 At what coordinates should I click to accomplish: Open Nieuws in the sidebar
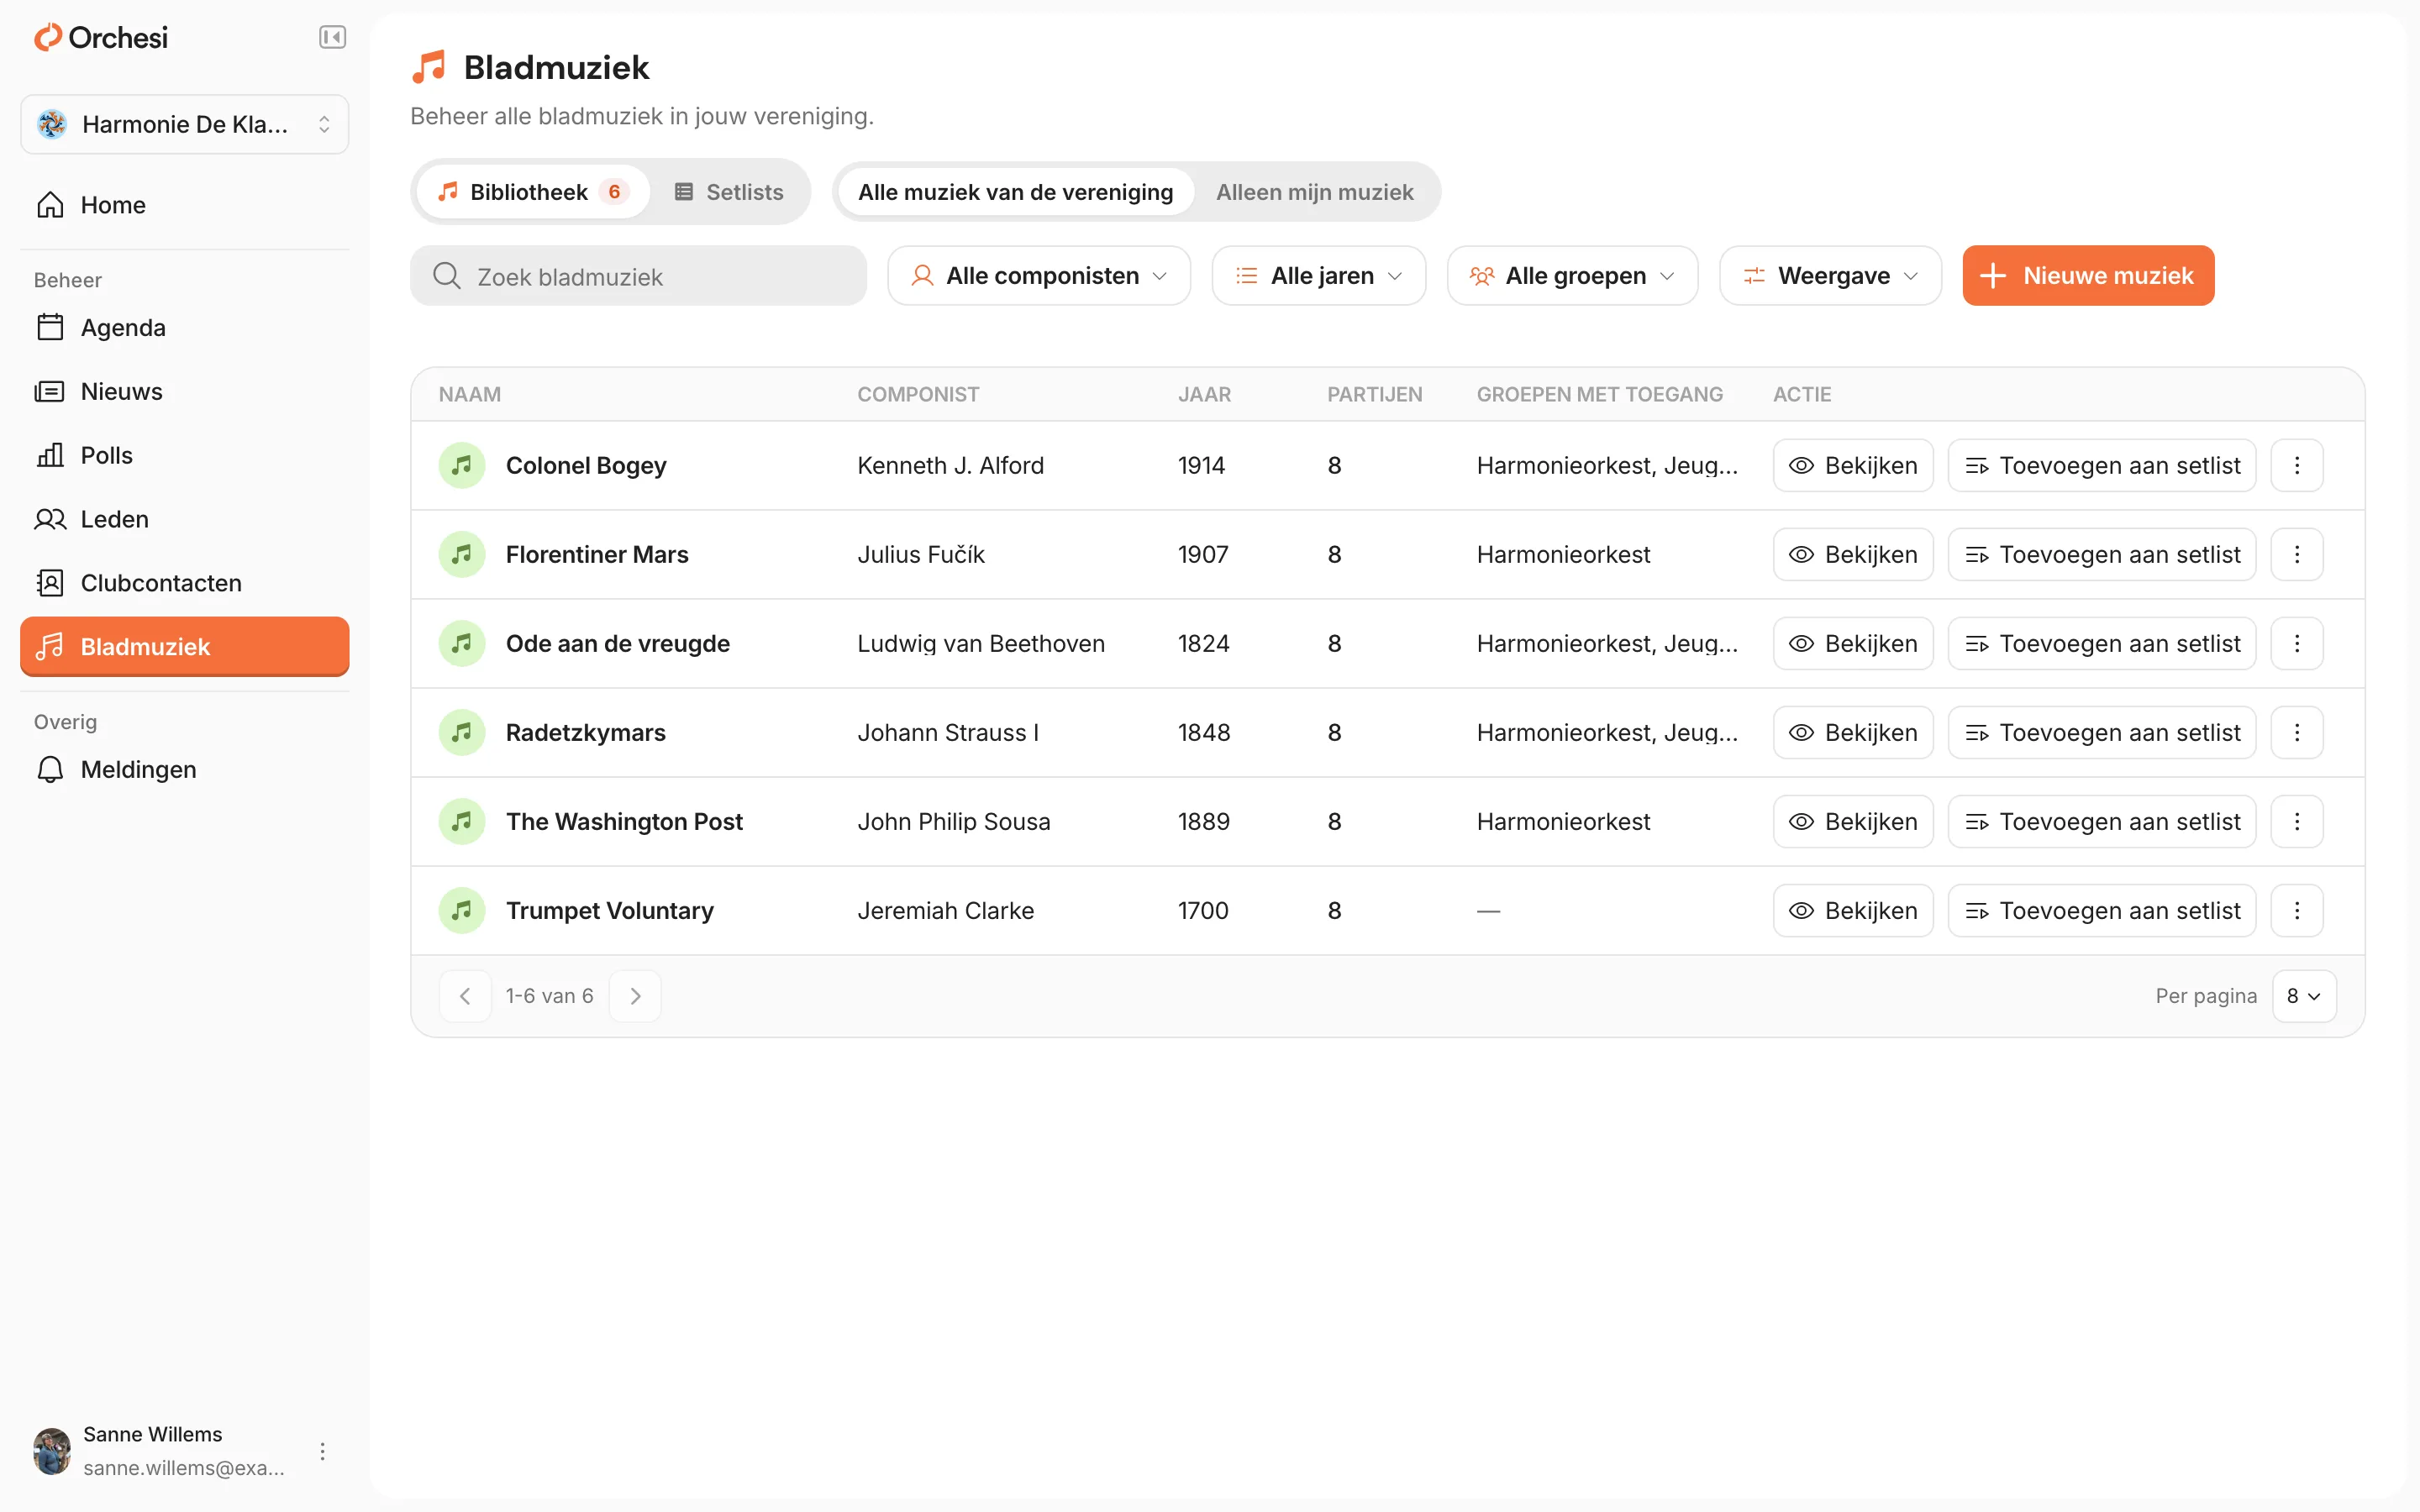[185, 391]
